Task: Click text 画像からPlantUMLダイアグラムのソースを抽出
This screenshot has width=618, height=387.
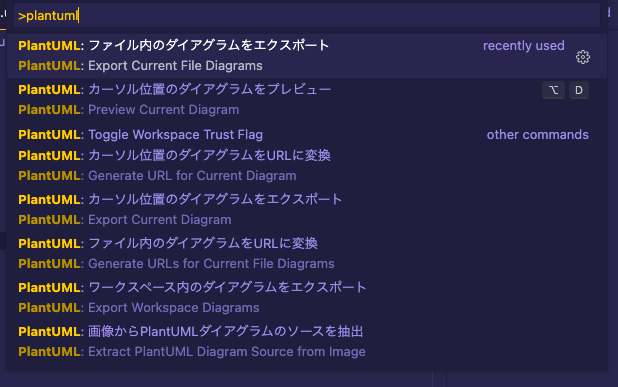Action: 225,331
